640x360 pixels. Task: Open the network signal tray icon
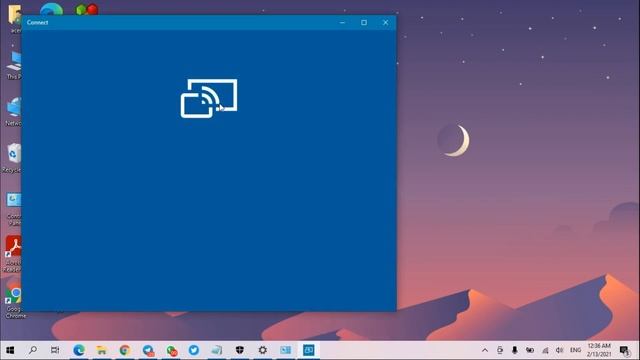[x=545, y=350]
